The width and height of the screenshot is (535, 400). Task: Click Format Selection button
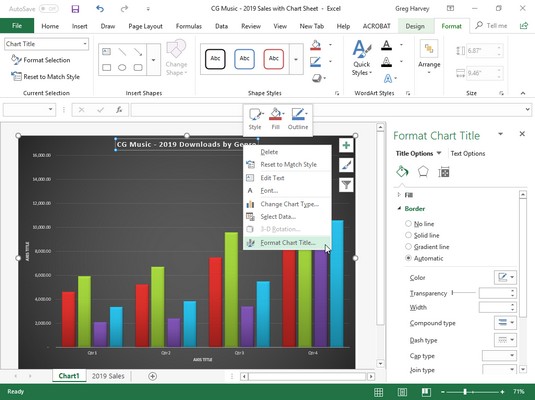pos(41,60)
